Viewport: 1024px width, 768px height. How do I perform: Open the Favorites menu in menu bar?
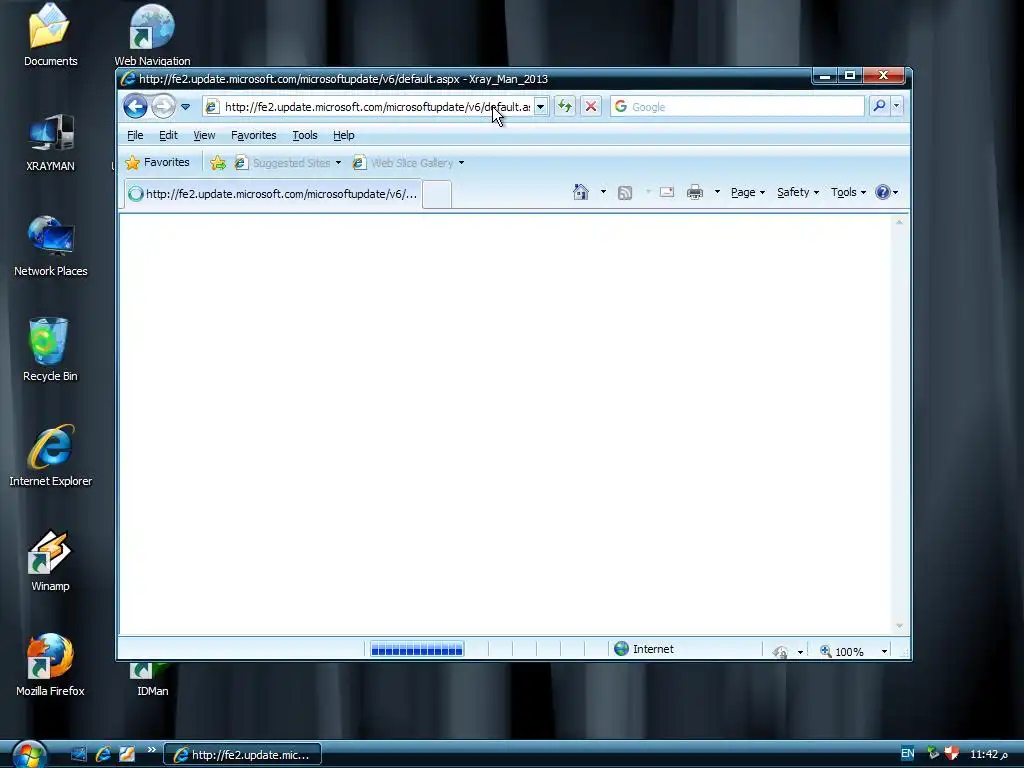253,135
